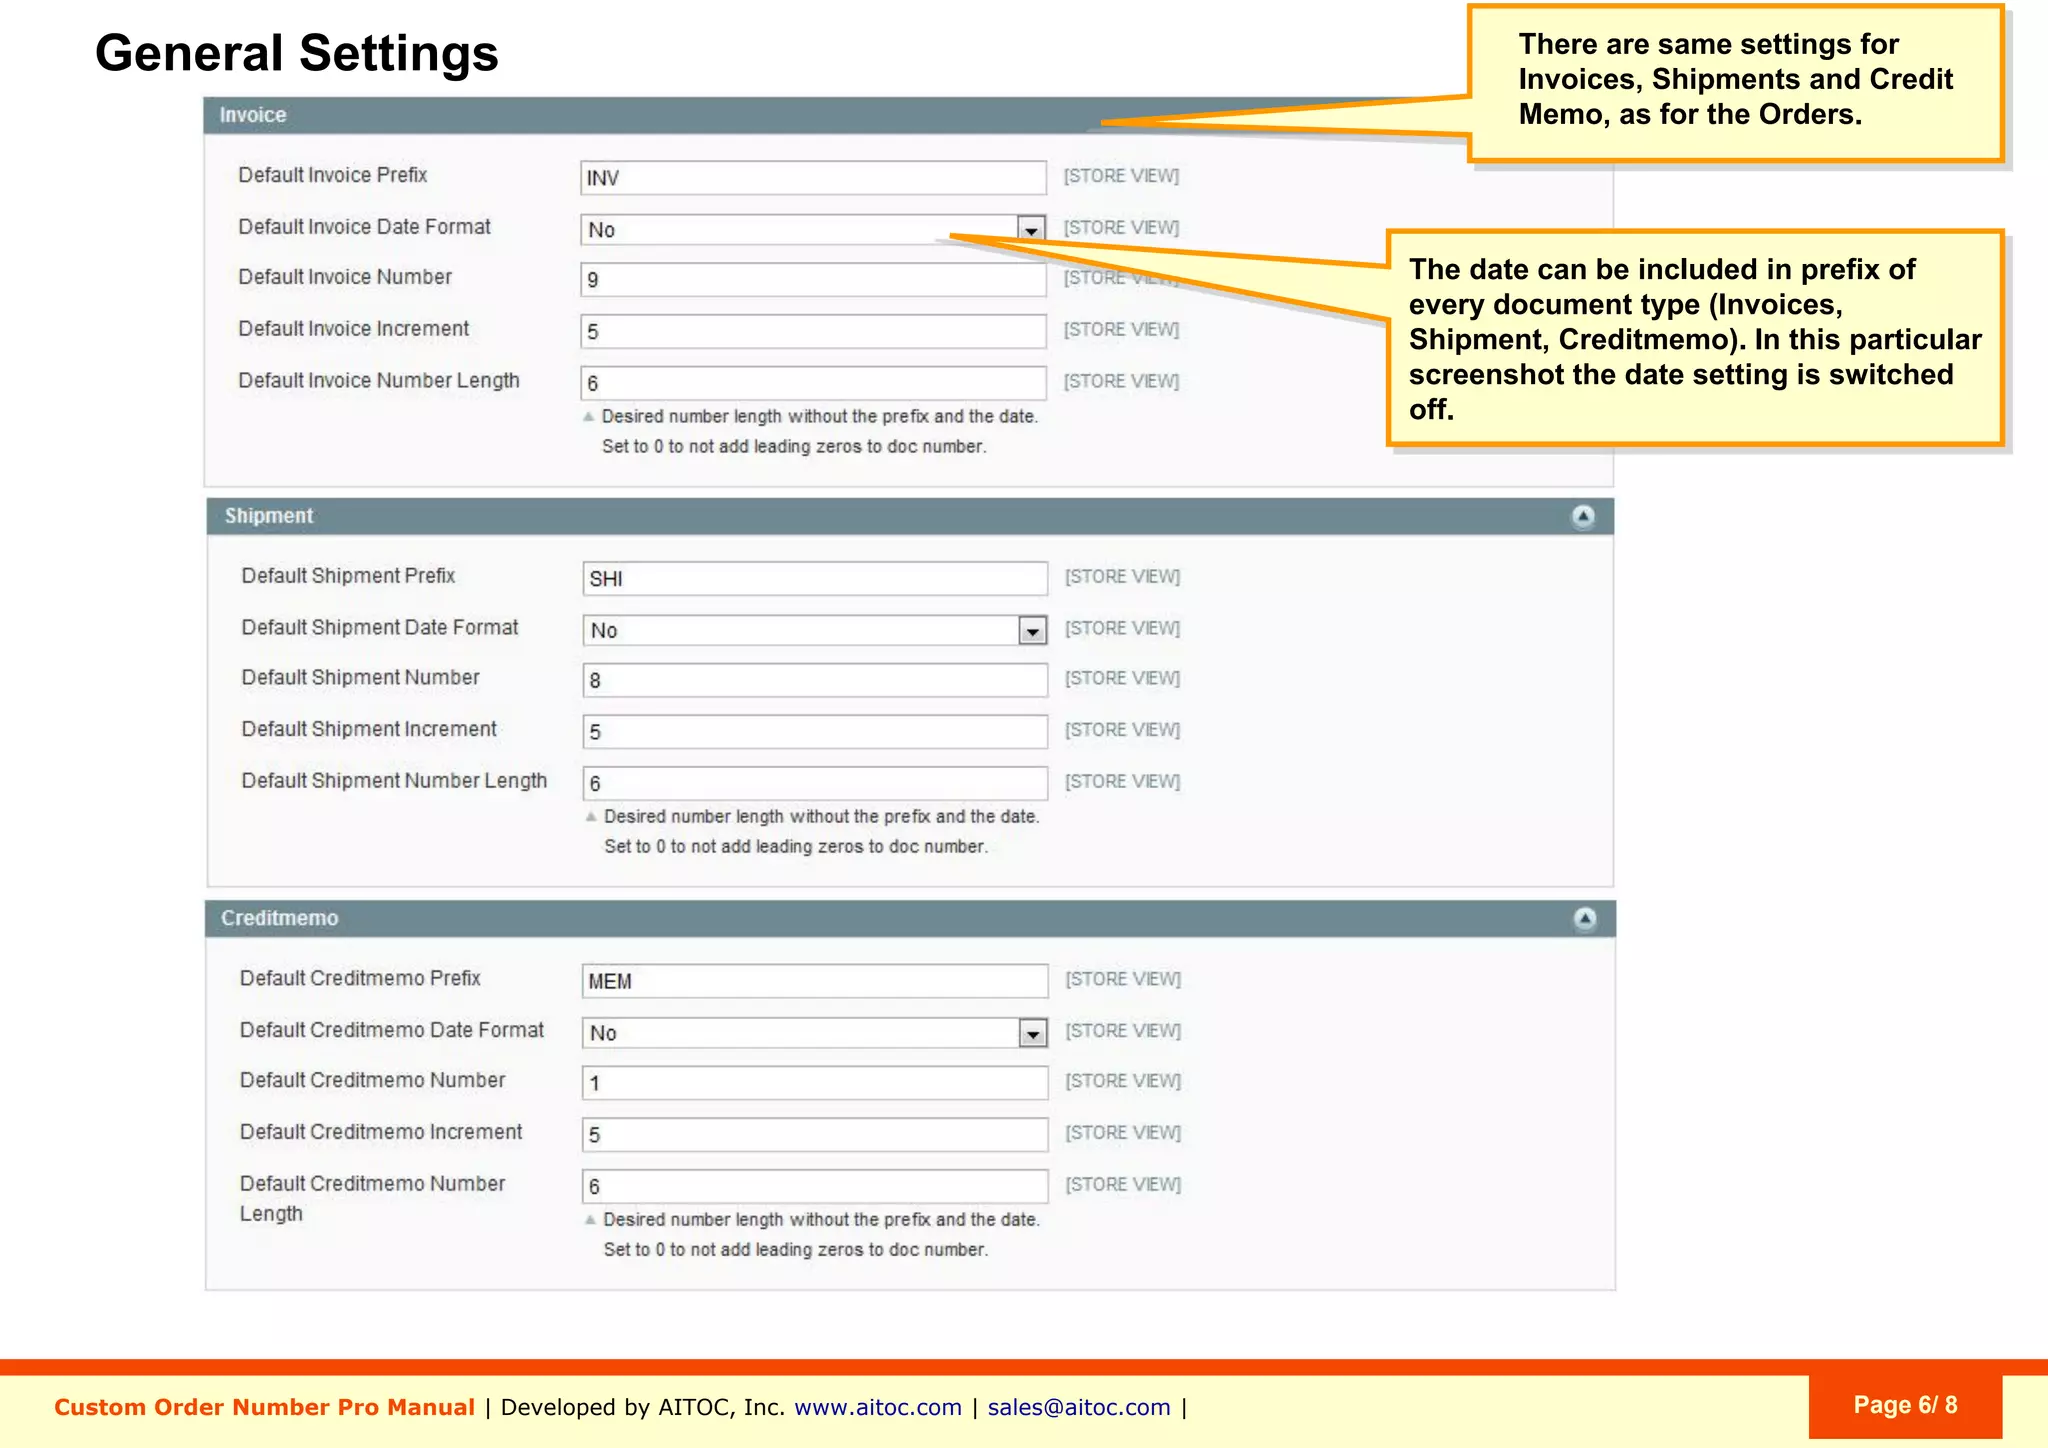Focus the Default Creditmemo Increment field
Screen dimensions: 2048x1448
(815, 1134)
